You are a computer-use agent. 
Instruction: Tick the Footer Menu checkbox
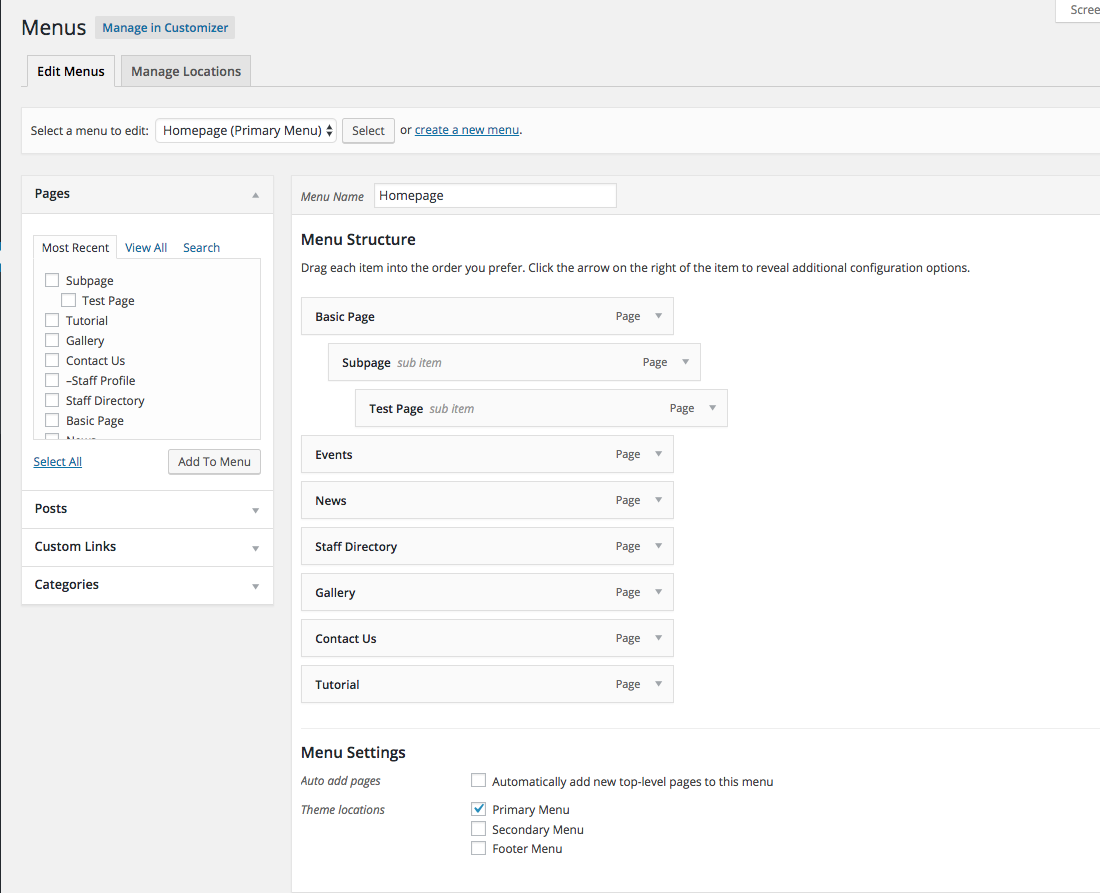[x=479, y=848]
